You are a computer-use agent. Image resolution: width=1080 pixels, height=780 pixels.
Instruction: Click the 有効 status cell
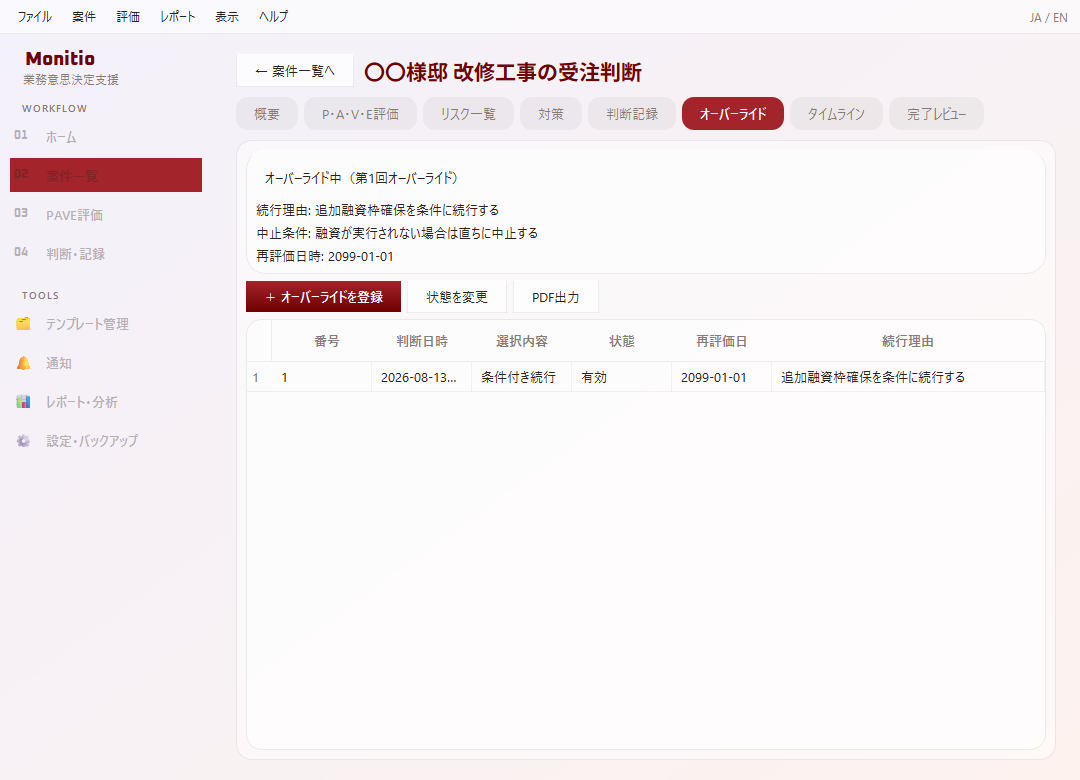tap(621, 378)
